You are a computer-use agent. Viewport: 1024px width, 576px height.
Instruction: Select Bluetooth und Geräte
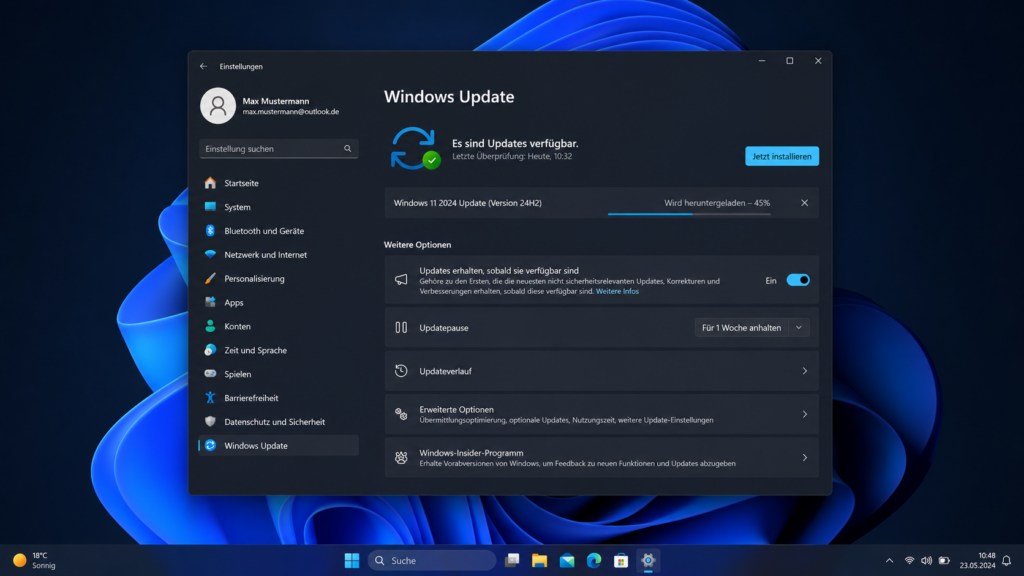[279, 231]
